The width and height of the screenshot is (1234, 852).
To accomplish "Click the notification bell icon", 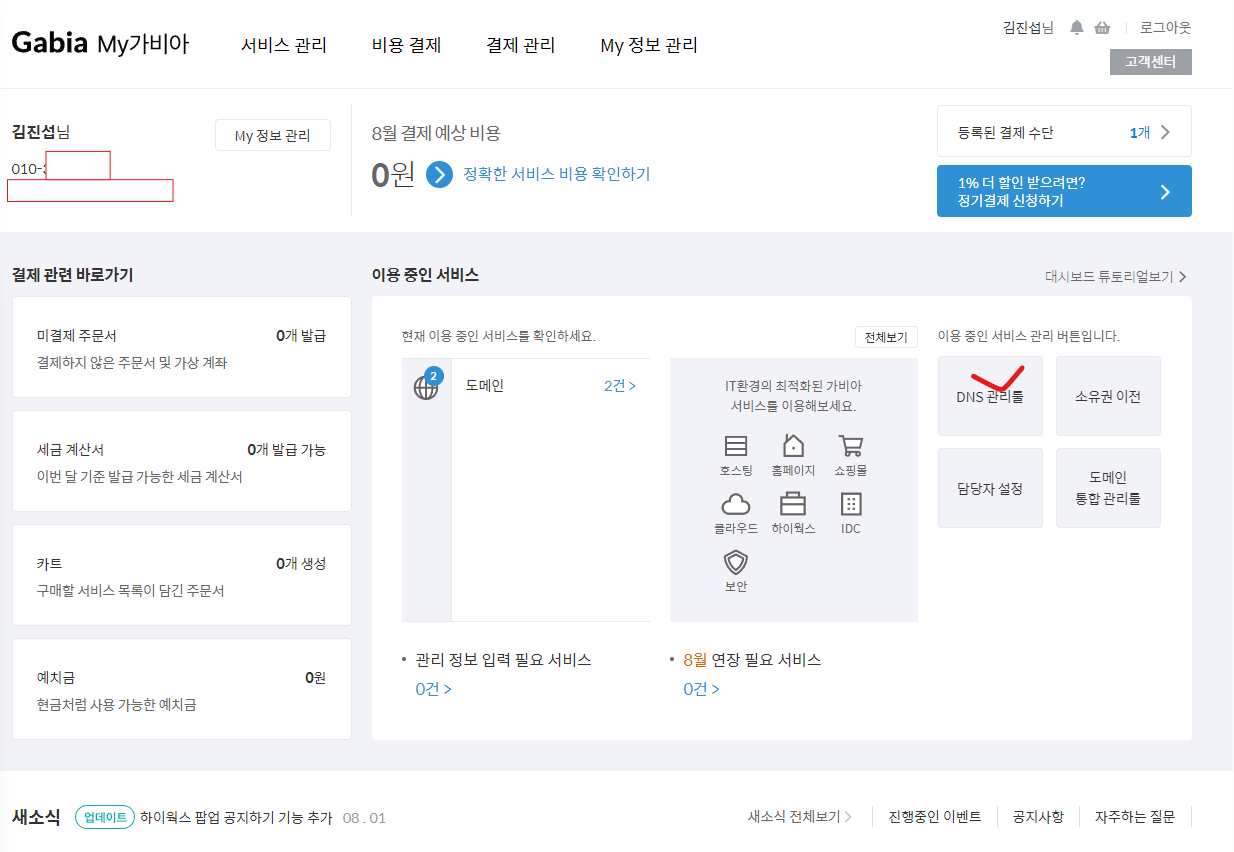I will point(1076,27).
